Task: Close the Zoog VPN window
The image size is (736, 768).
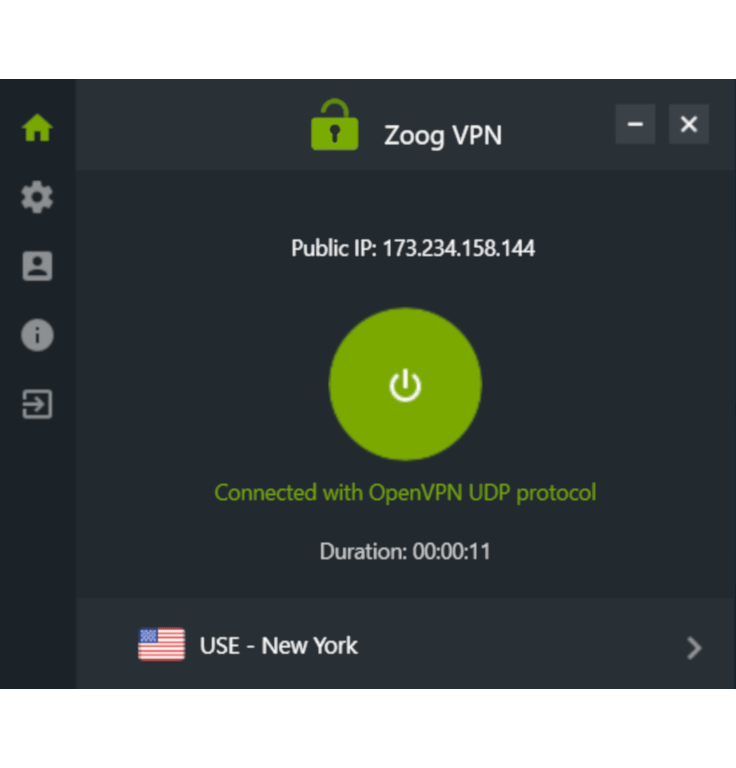Action: [x=689, y=124]
